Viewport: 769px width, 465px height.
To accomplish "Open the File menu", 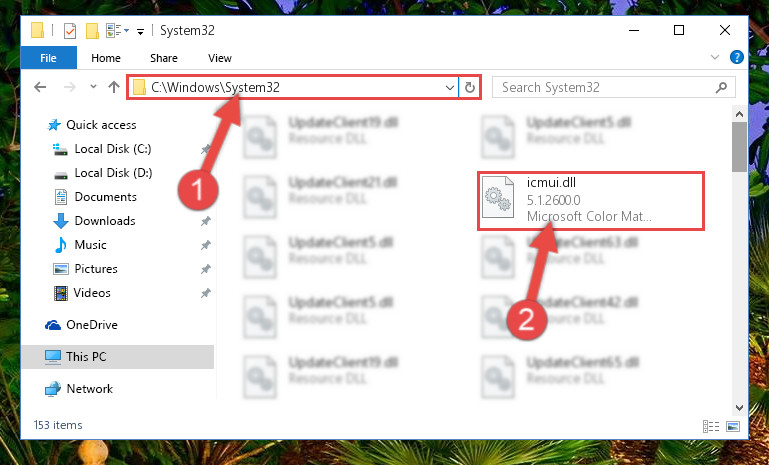I will tap(49, 58).
